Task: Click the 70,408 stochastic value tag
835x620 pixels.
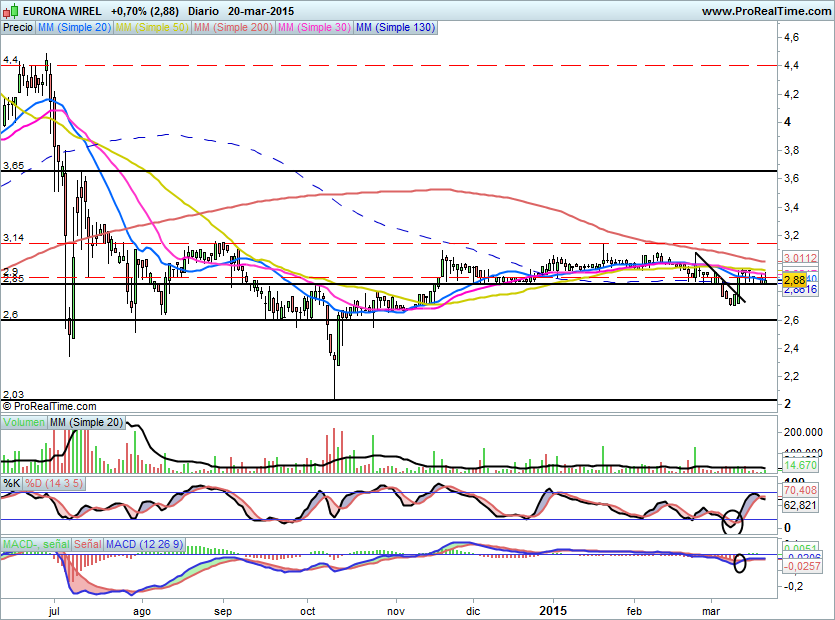Action: [x=800, y=490]
